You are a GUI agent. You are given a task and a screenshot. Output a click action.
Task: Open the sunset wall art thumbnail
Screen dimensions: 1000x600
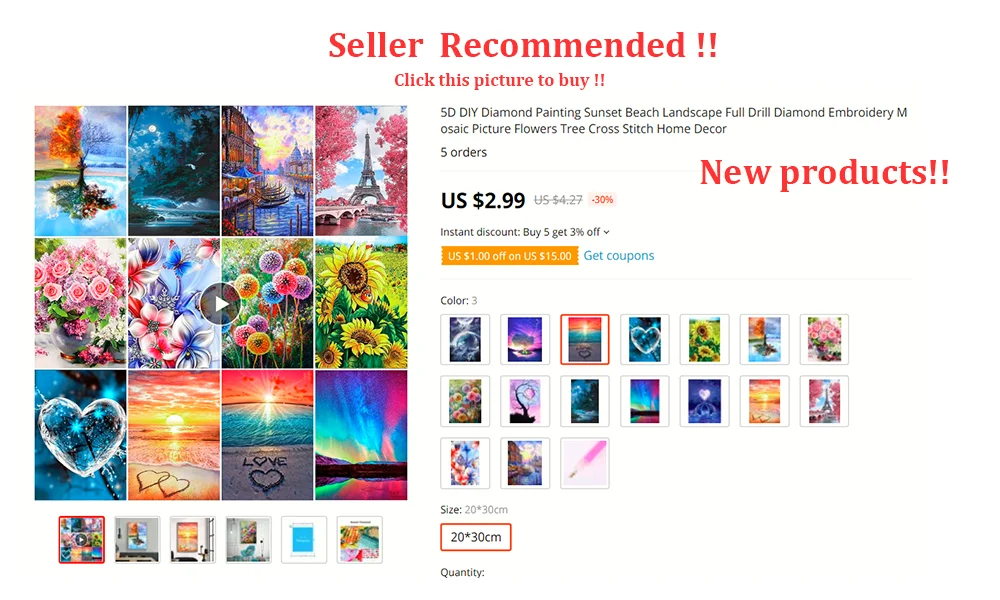[193, 539]
